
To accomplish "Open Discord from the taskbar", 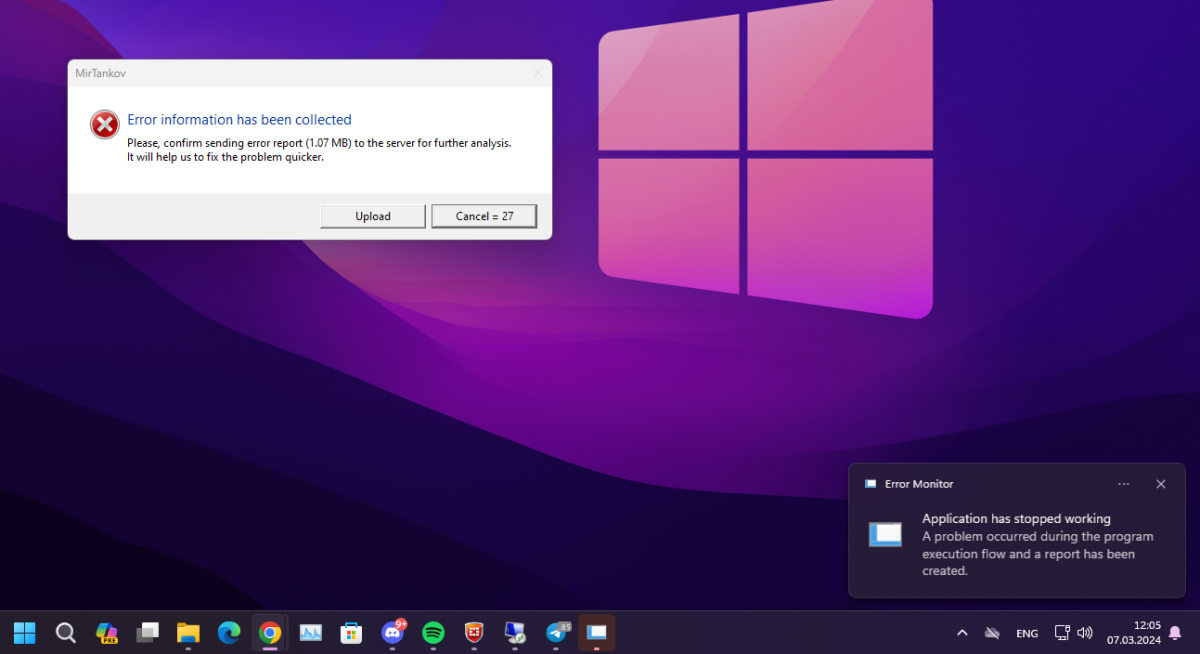I will click(x=393, y=632).
